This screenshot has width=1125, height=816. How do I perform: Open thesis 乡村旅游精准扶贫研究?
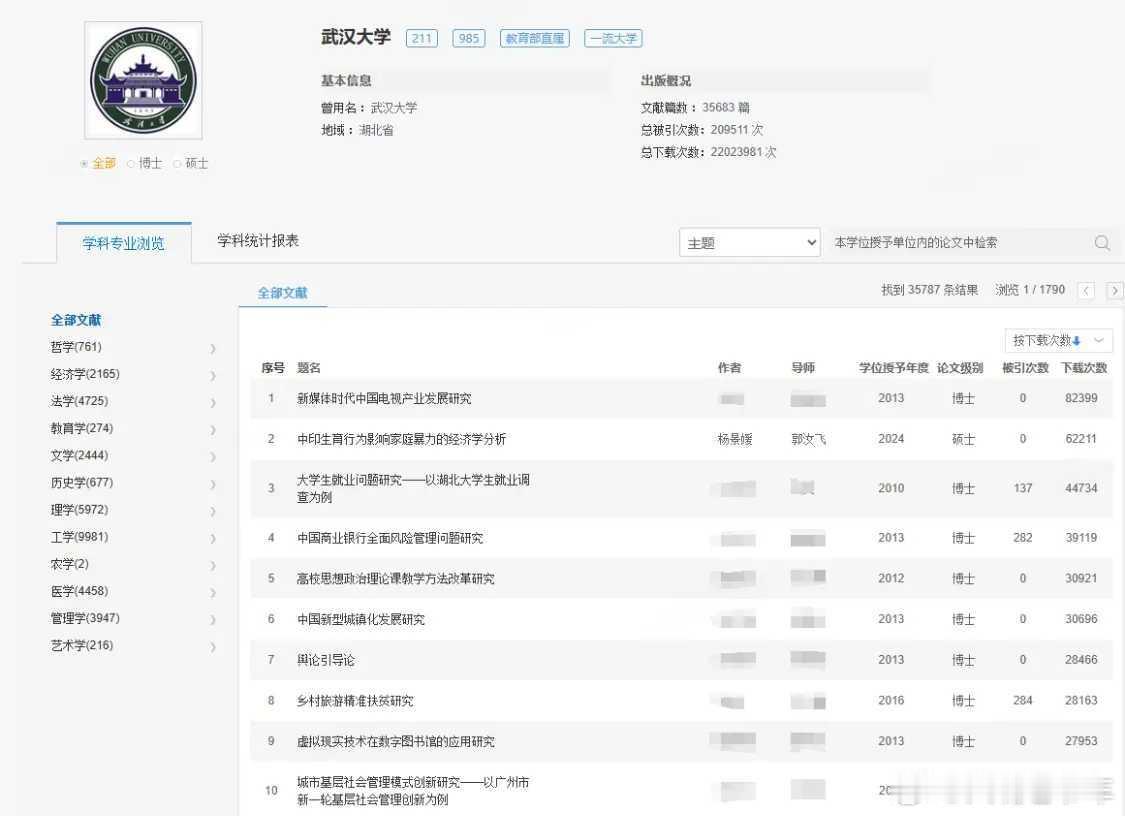(x=355, y=701)
